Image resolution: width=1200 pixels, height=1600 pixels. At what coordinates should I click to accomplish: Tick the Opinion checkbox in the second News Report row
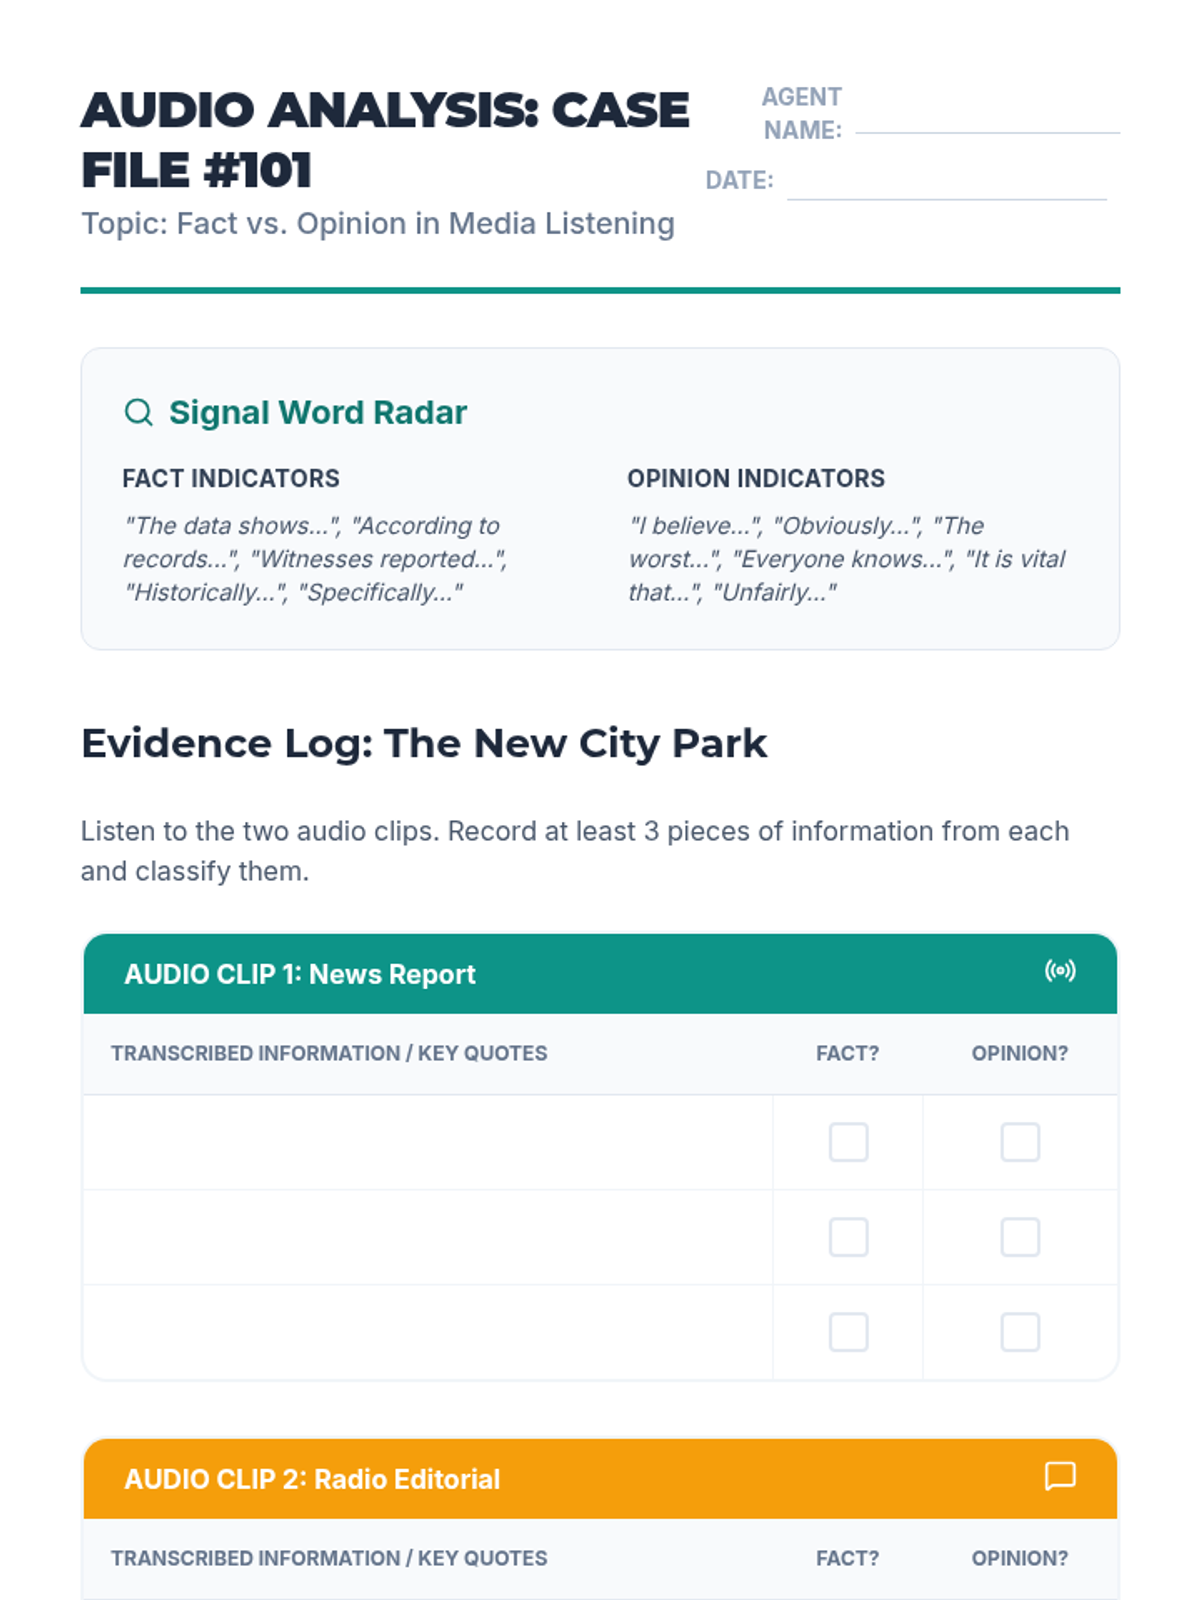point(1020,1237)
